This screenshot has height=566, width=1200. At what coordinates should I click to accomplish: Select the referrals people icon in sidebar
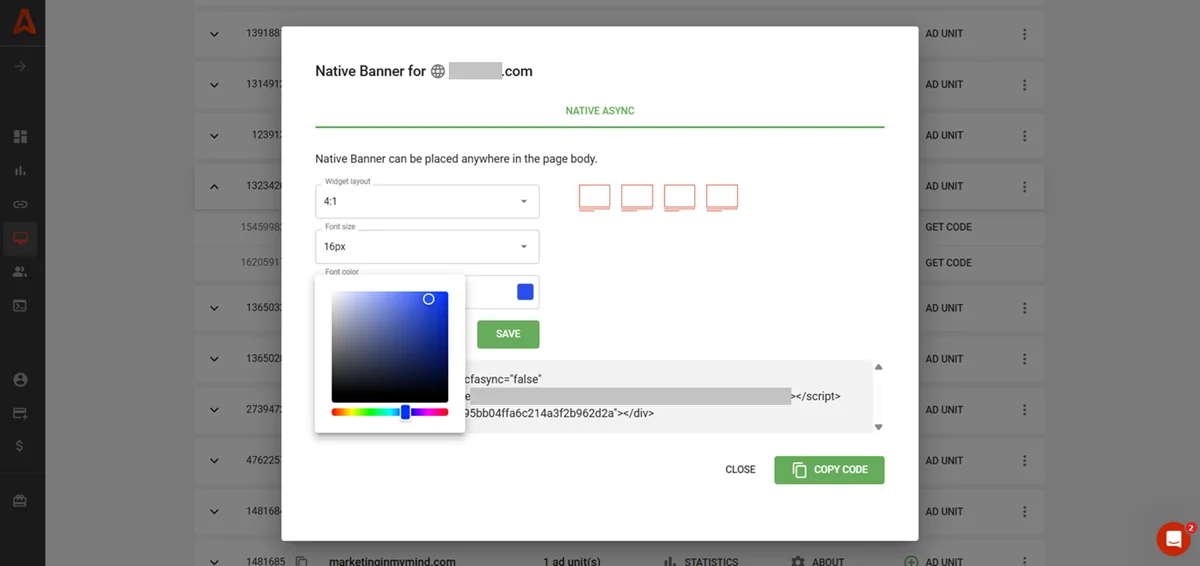(20, 271)
